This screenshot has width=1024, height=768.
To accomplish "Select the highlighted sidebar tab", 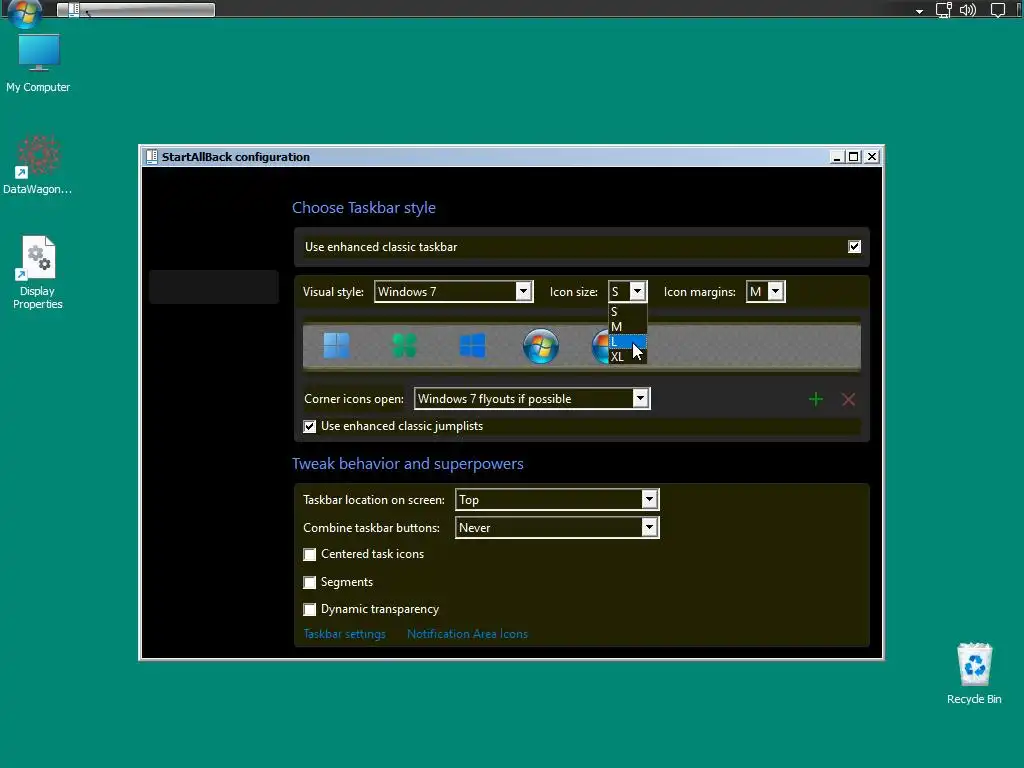I will point(214,287).
